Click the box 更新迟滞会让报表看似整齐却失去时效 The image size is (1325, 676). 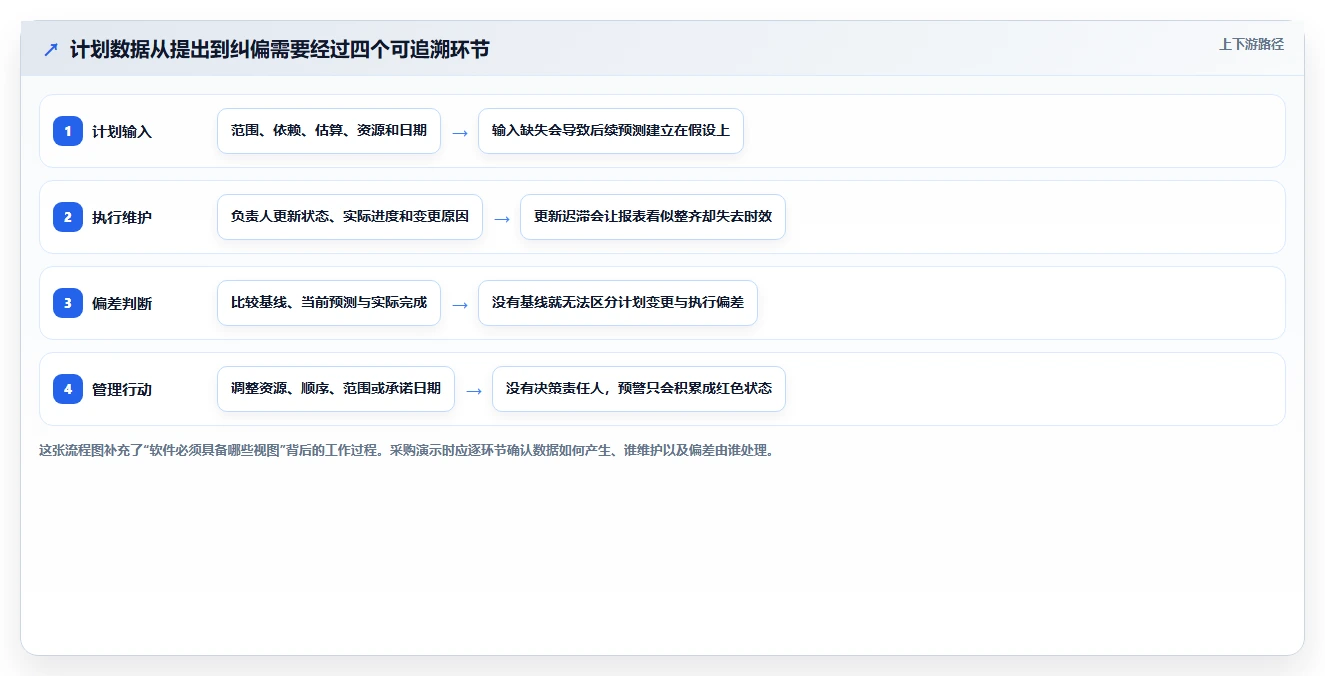point(653,217)
